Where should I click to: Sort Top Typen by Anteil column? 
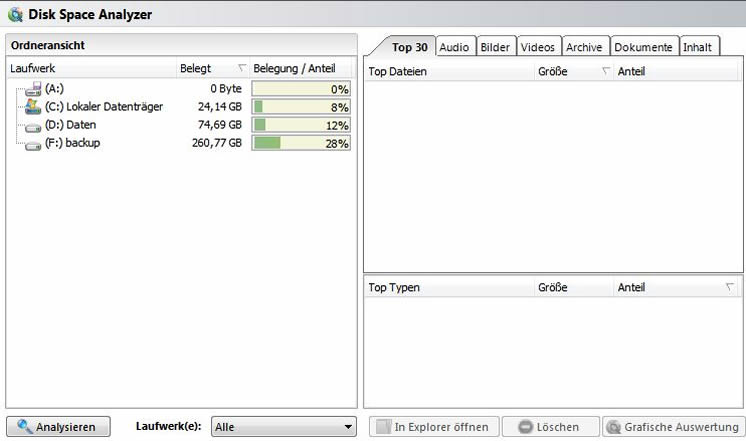676,287
